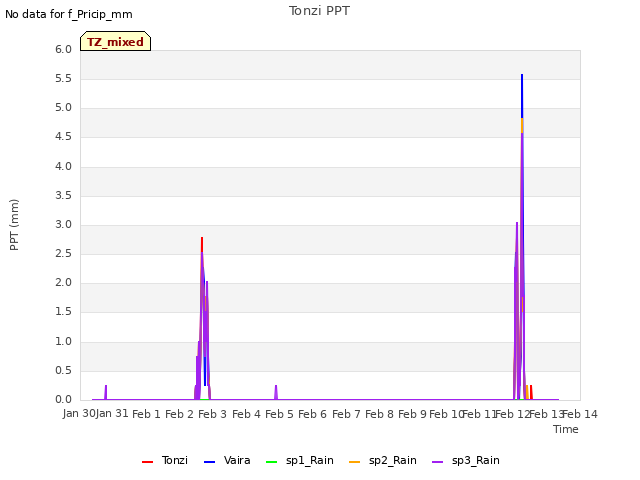Click the 0.5 y-axis tick label

[63, 371]
